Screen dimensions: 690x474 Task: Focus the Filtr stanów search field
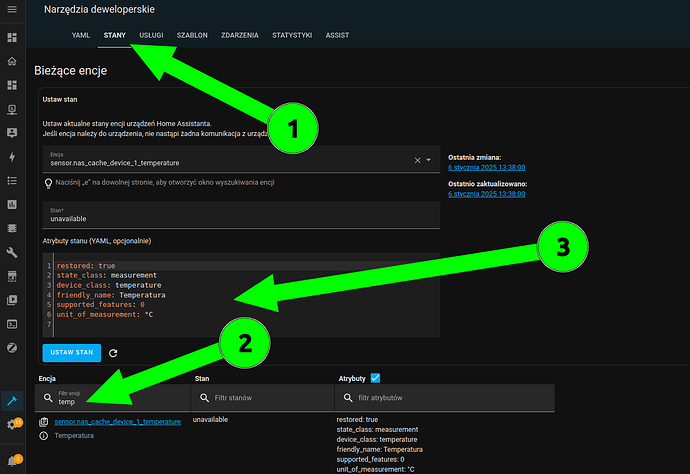[263, 398]
